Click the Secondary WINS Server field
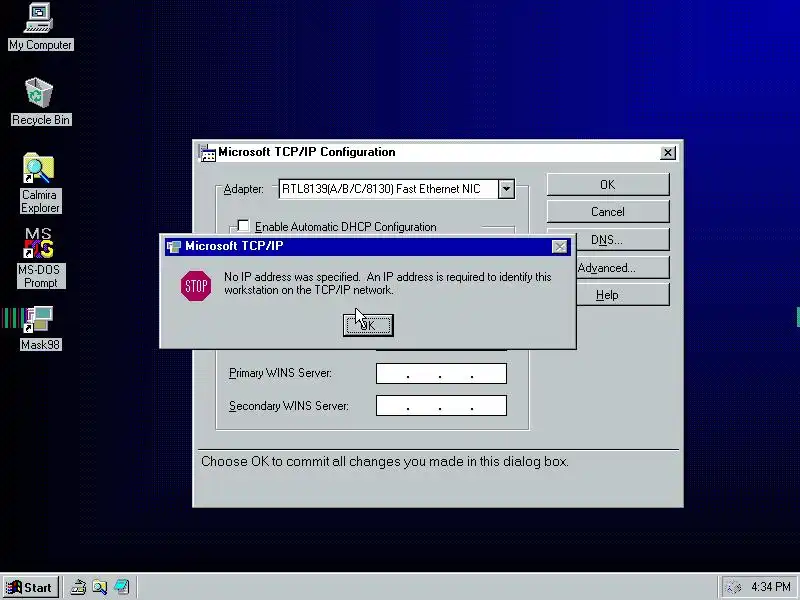Screen dimensions: 800x600 pos(441,406)
